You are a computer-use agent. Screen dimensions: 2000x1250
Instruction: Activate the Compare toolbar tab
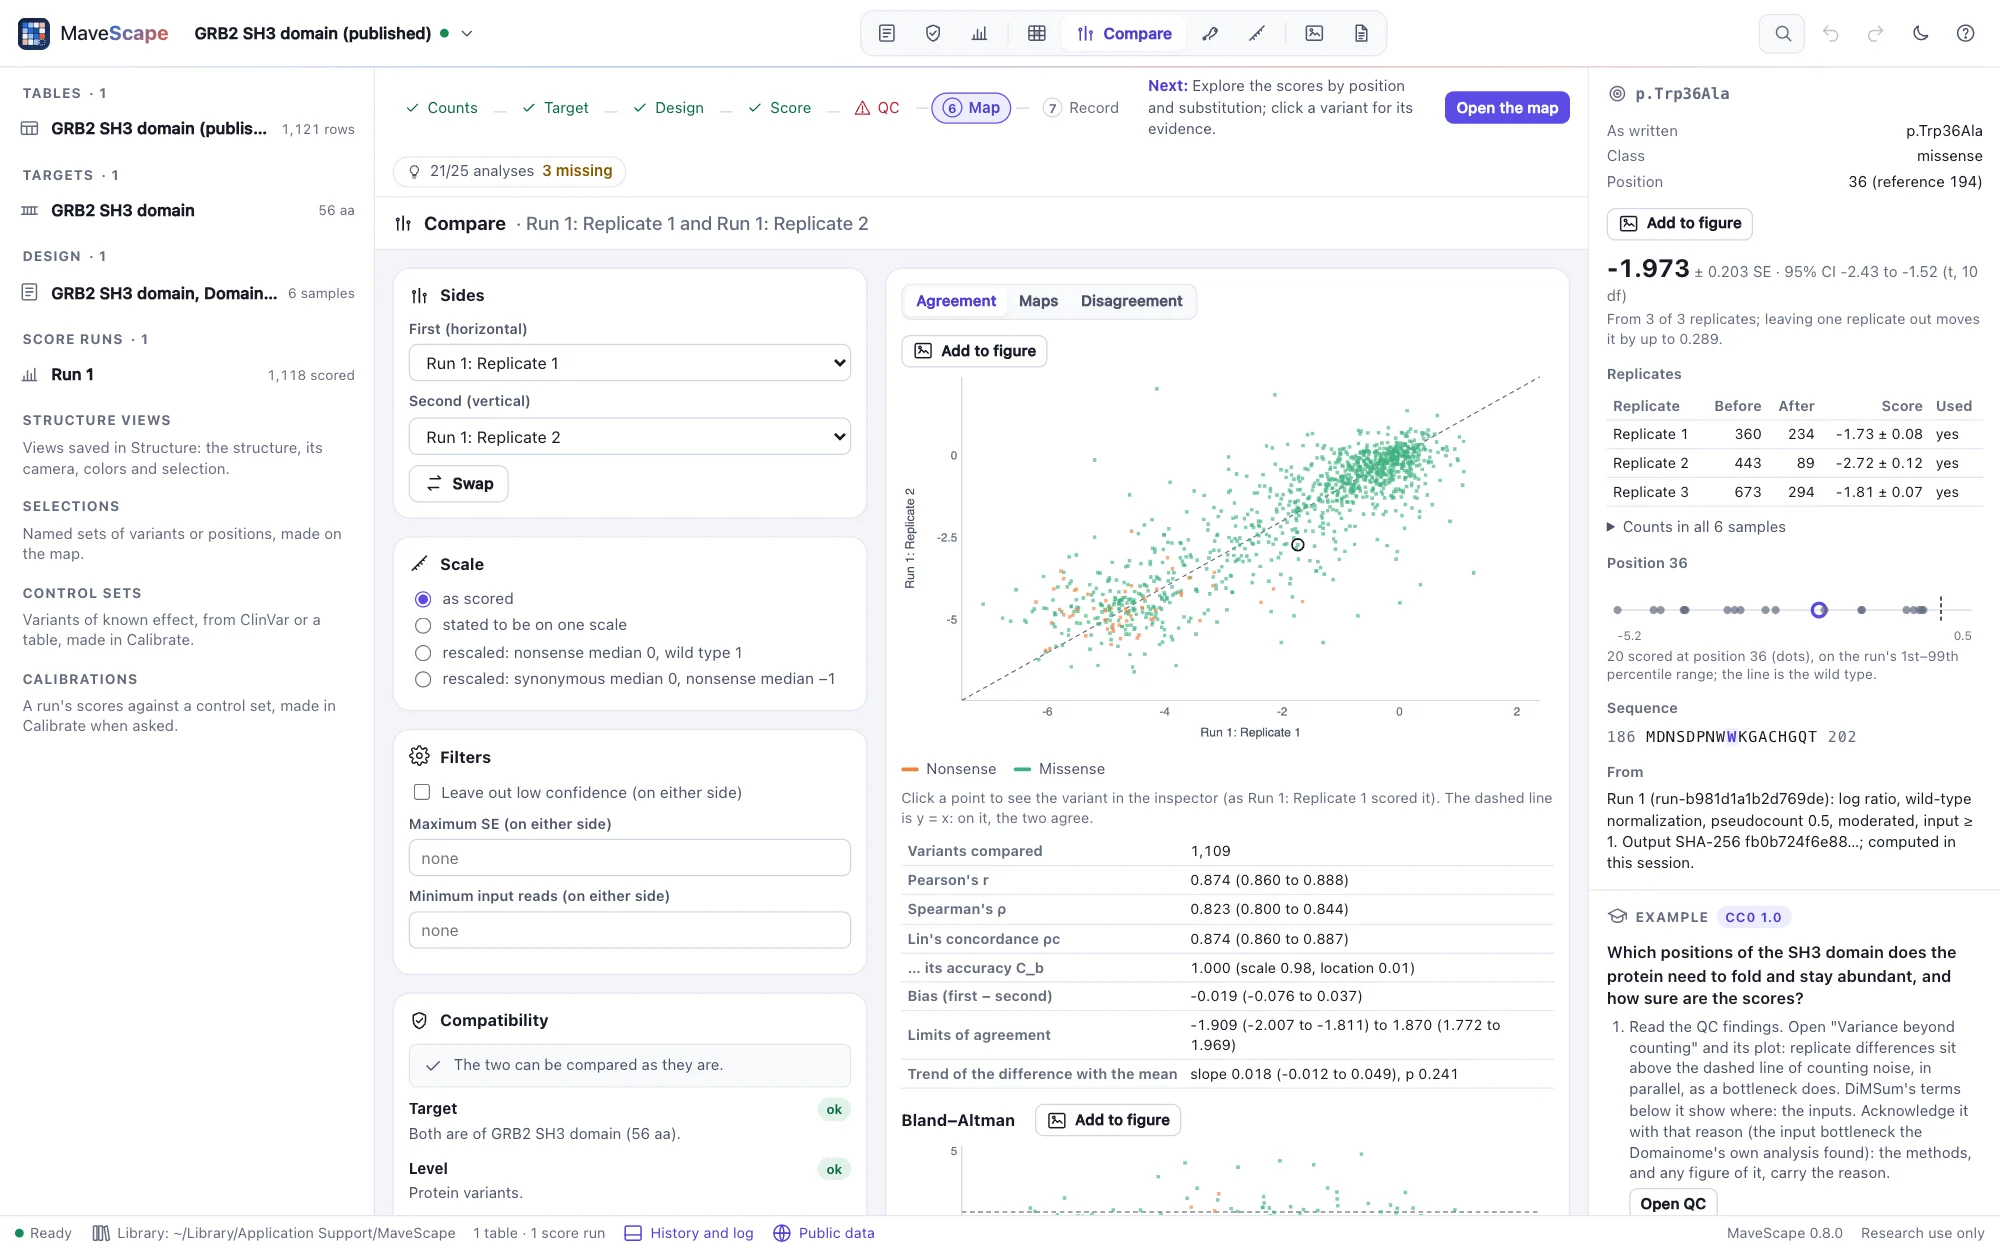click(1124, 33)
